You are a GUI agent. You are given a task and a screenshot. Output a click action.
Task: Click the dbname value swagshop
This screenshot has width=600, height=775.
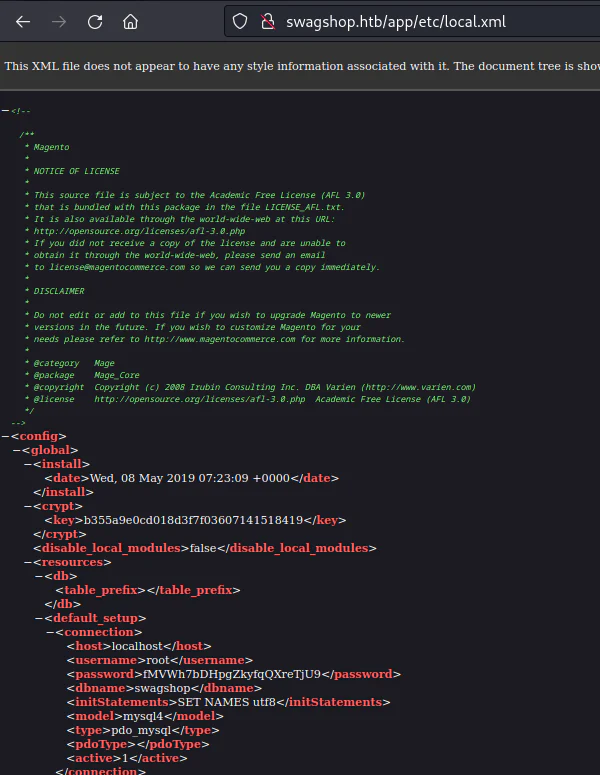point(163,688)
